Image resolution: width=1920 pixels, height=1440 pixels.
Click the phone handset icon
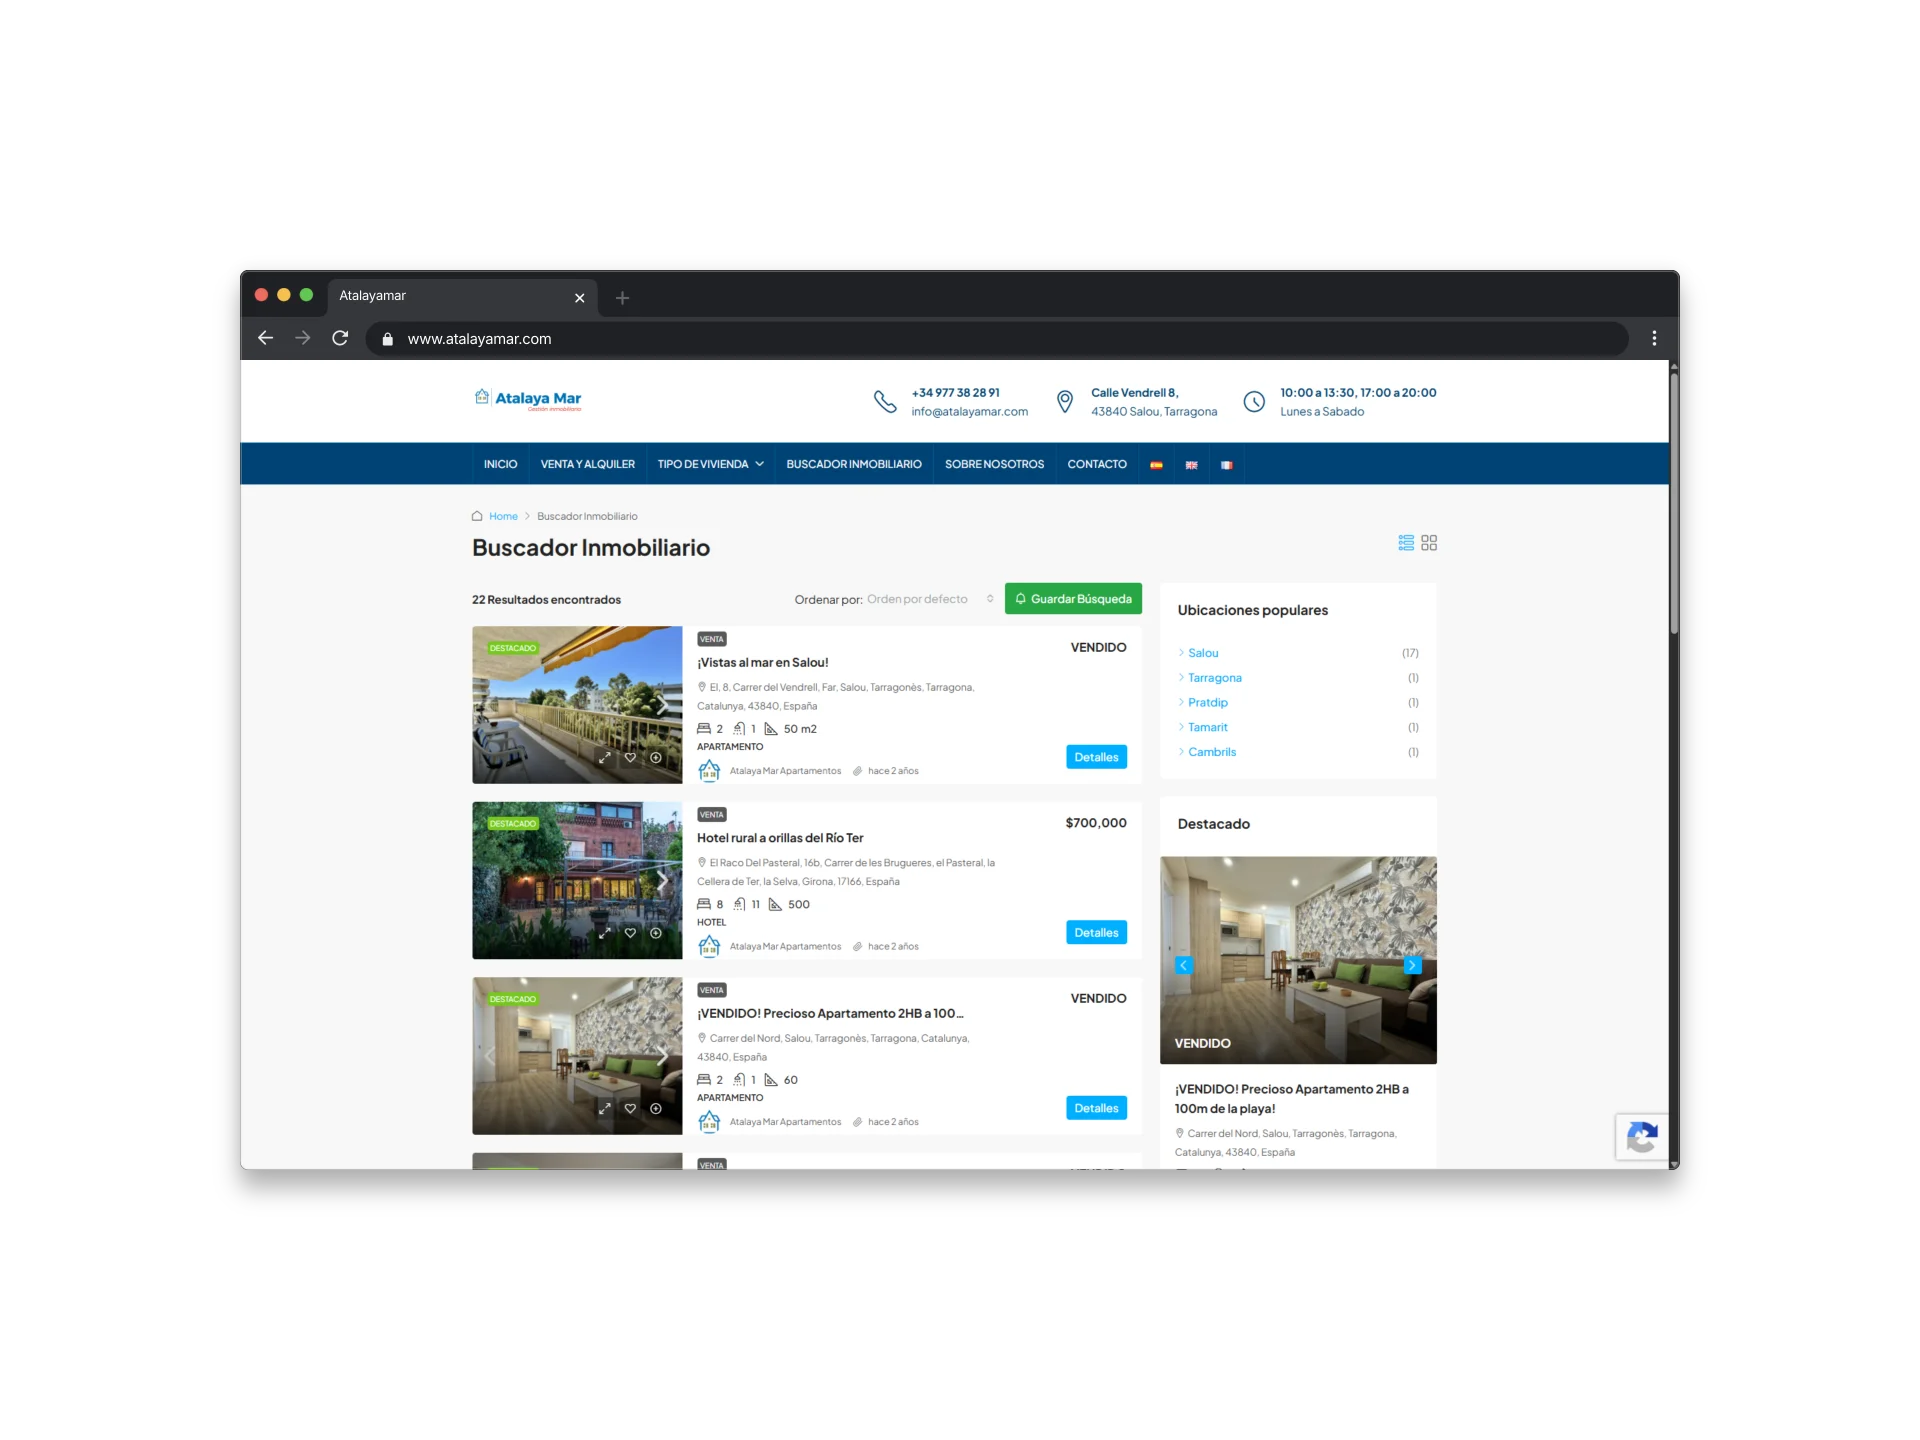click(x=885, y=402)
